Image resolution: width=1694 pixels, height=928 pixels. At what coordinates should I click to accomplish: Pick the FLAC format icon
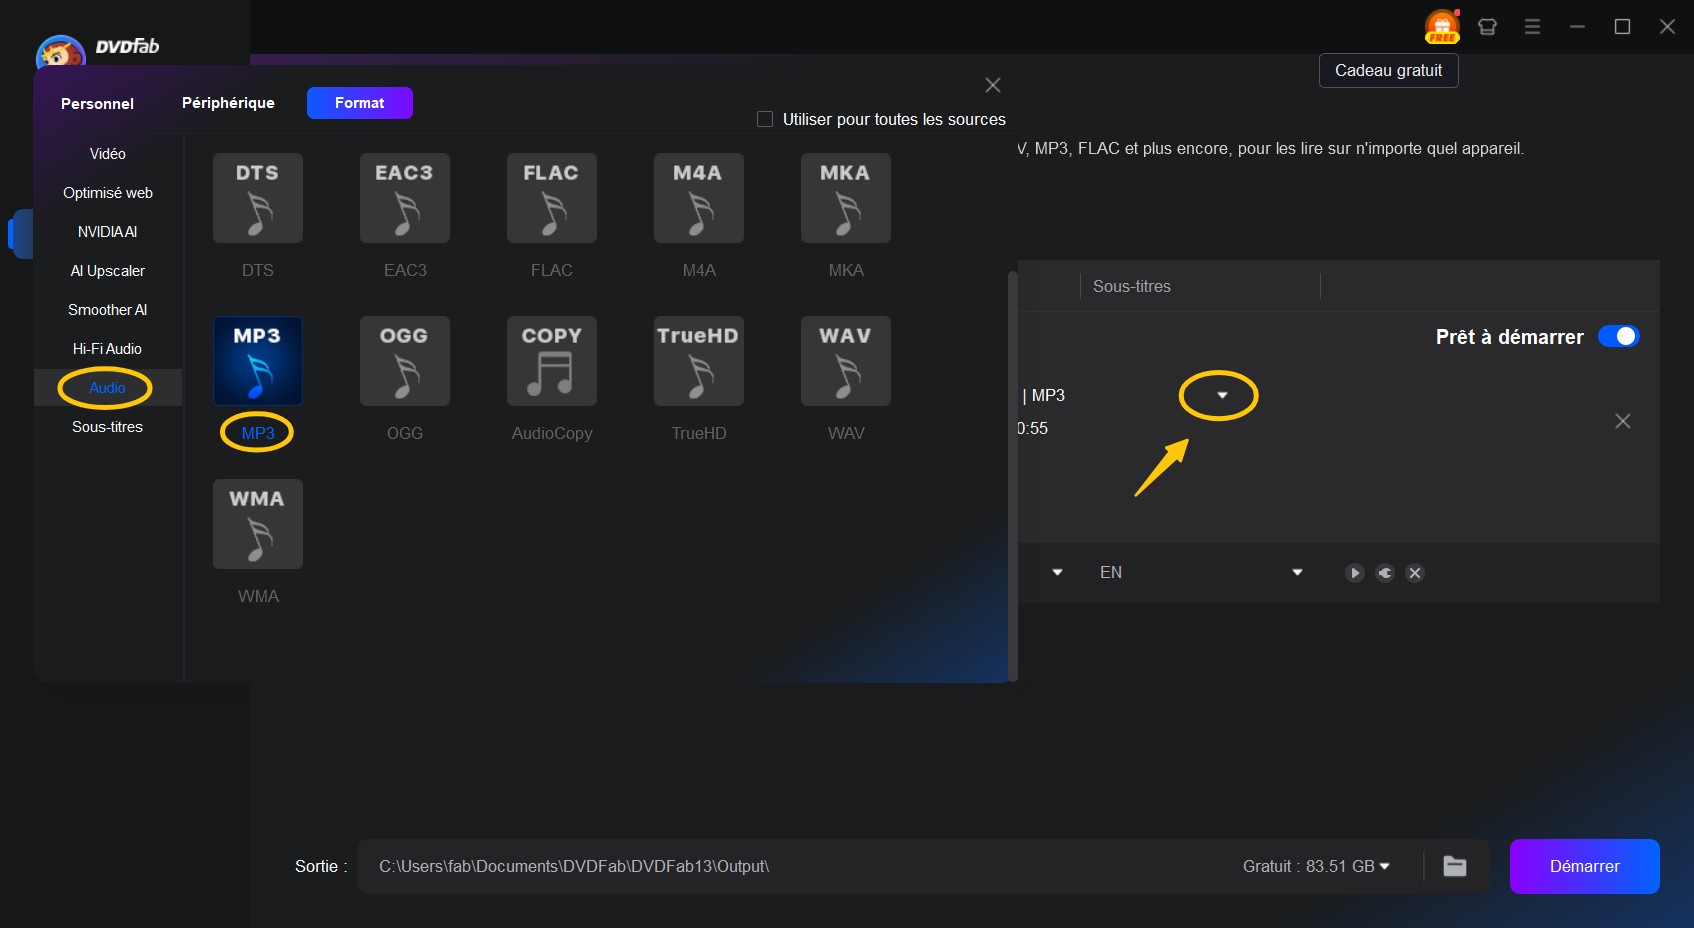[x=552, y=198]
